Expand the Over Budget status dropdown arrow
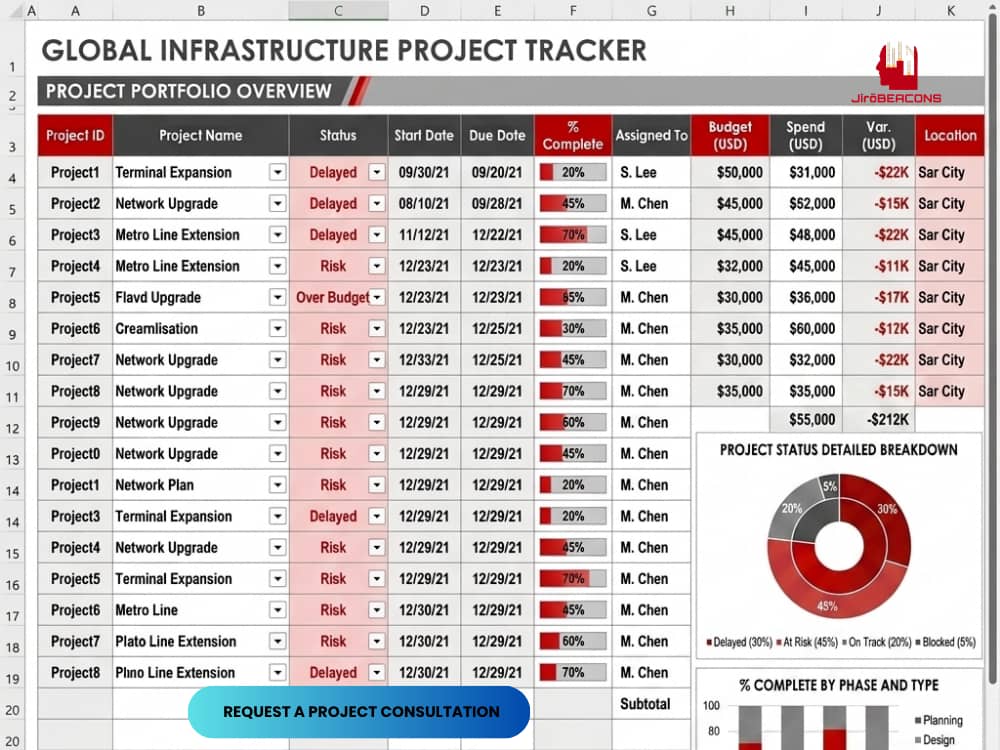 pyautogui.click(x=377, y=297)
